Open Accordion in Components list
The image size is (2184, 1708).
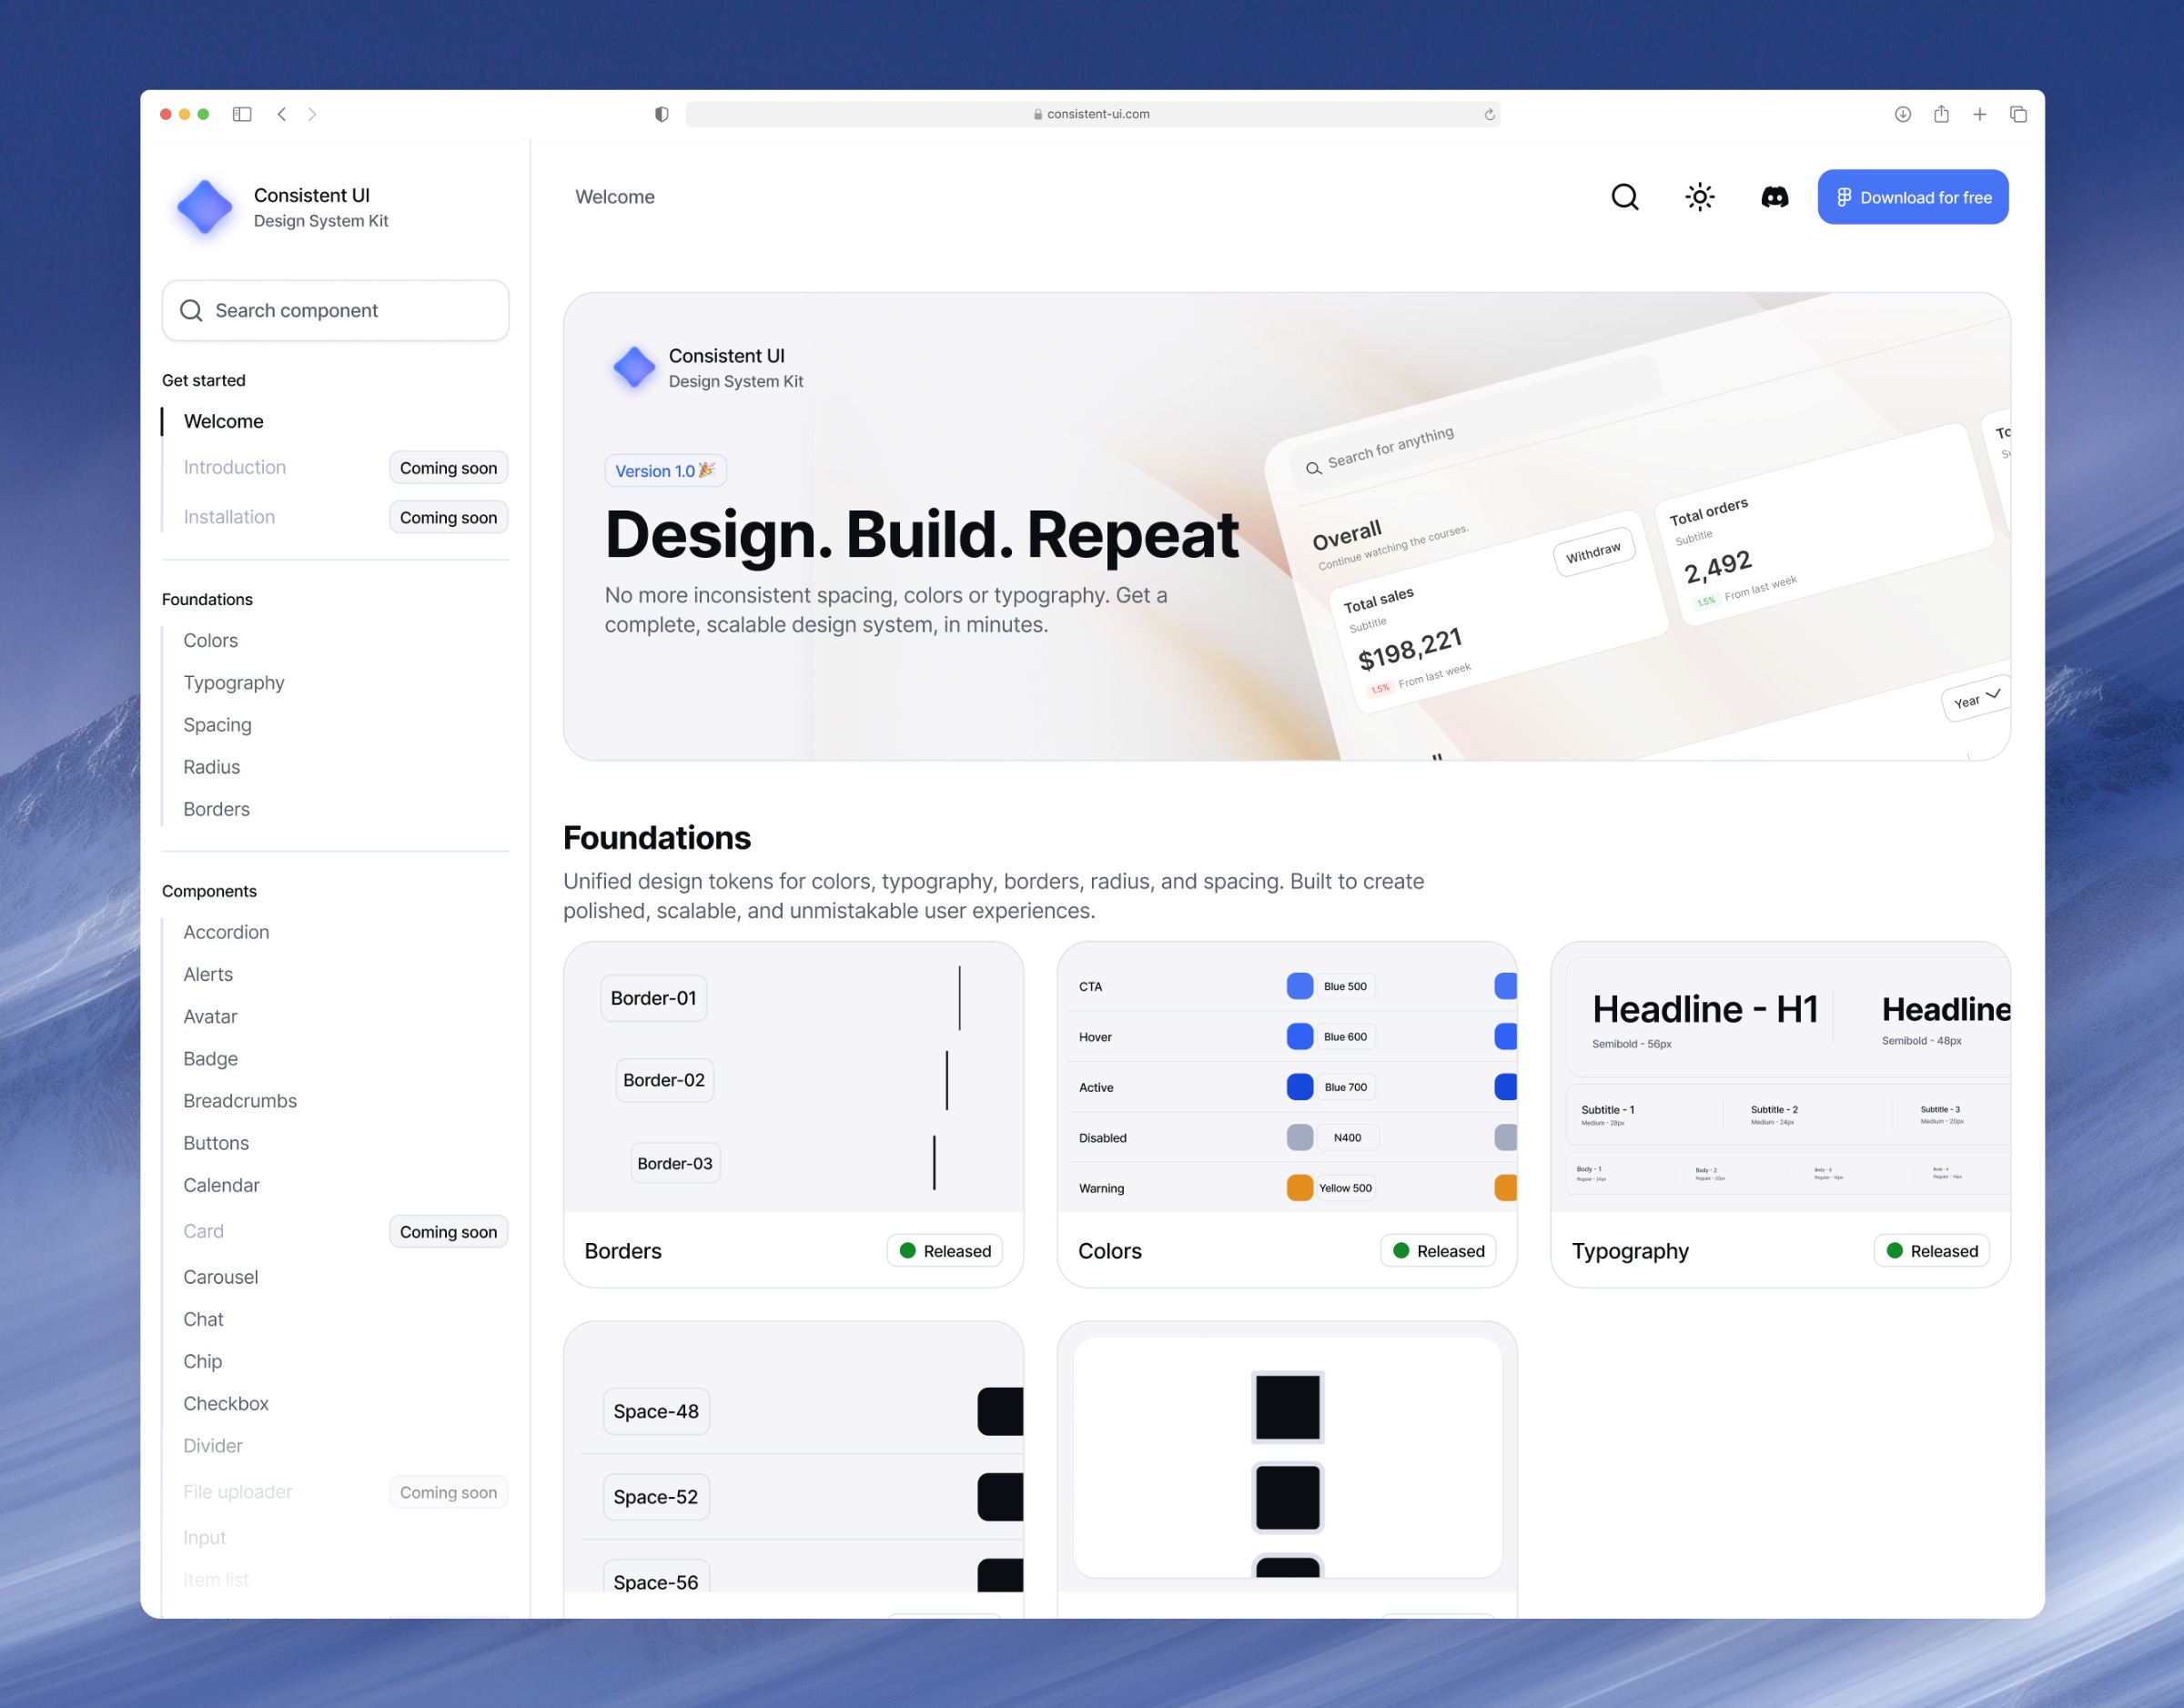[226, 932]
